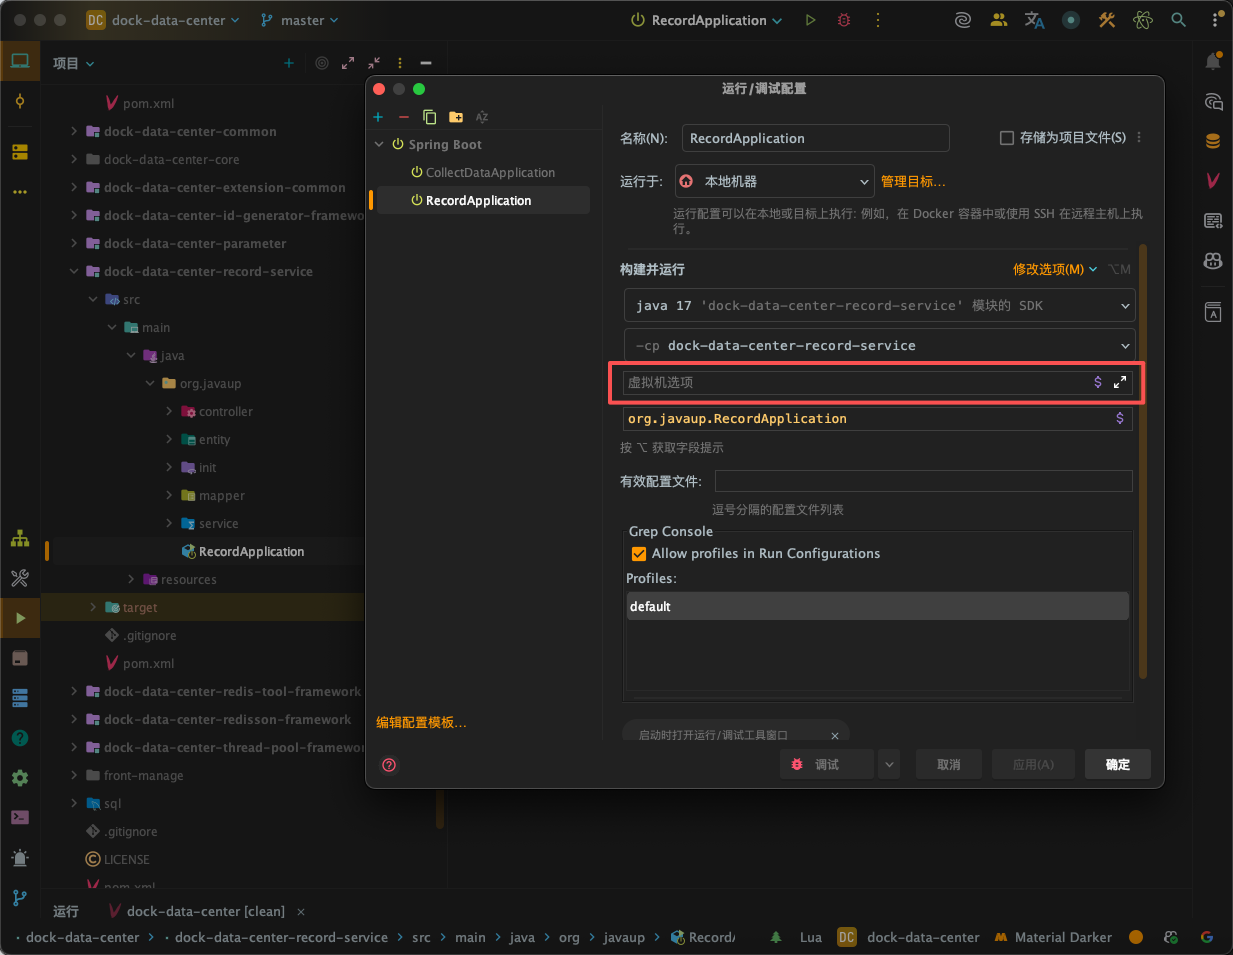1233x955 pixels.
Task: Click the active profiles input field
Action: [x=923, y=482]
